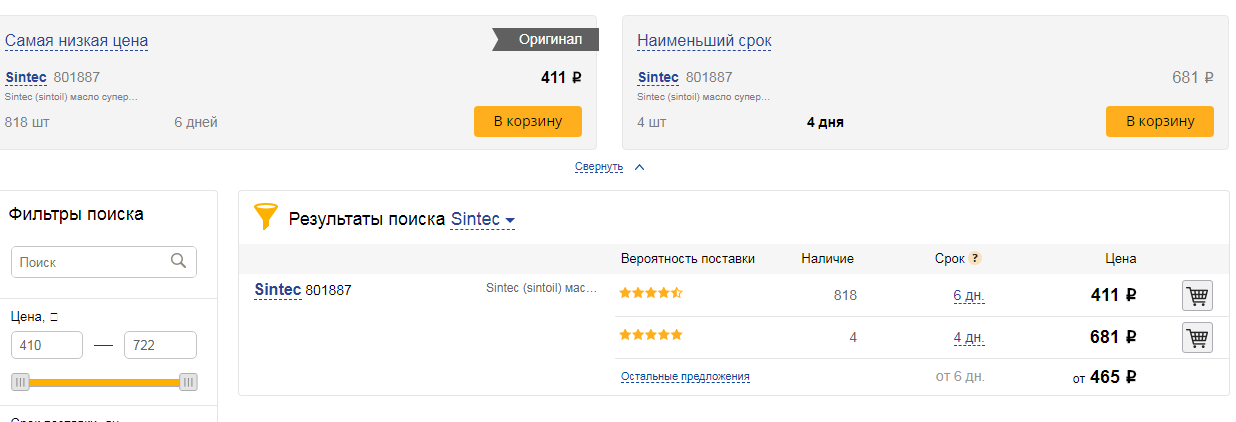Click the magnifier icon in filter search

click(x=179, y=261)
